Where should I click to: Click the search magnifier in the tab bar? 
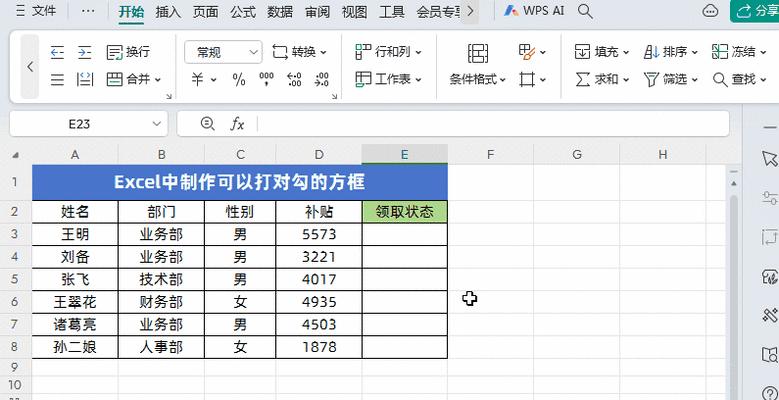click(x=586, y=11)
